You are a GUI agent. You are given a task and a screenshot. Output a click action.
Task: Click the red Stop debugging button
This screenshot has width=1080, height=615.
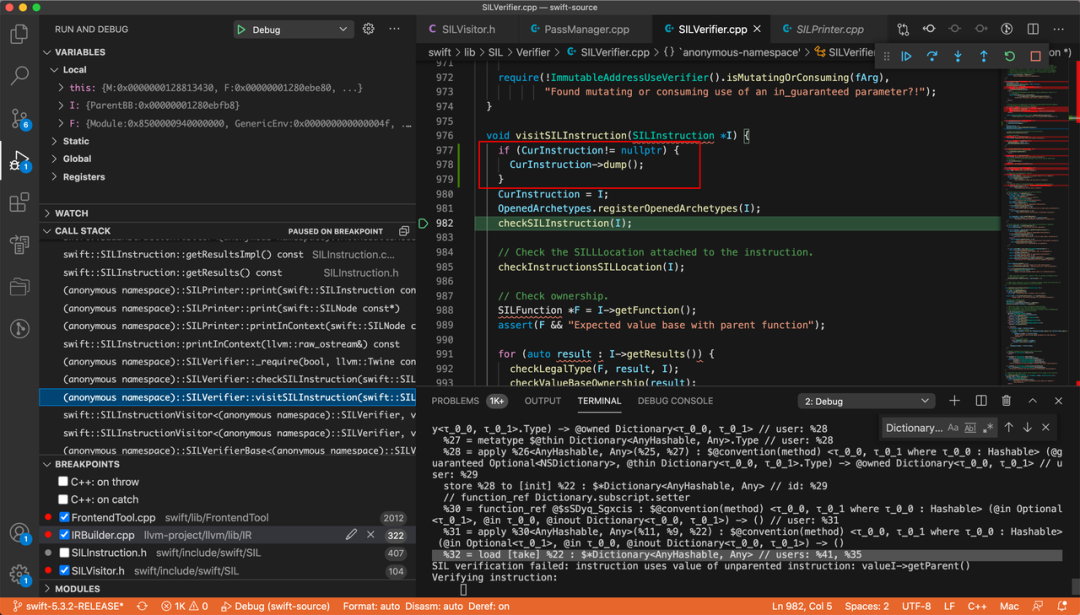pyautogui.click(x=1035, y=56)
